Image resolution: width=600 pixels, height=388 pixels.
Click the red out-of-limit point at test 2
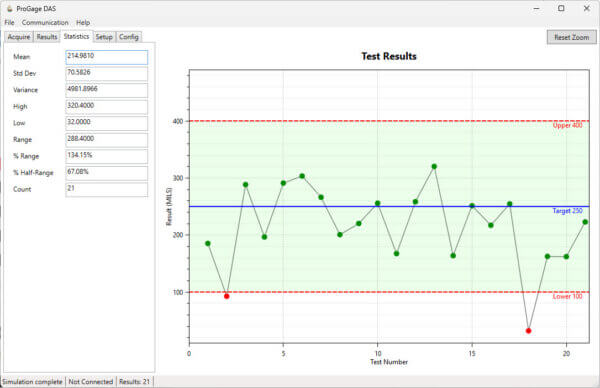[x=227, y=296]
